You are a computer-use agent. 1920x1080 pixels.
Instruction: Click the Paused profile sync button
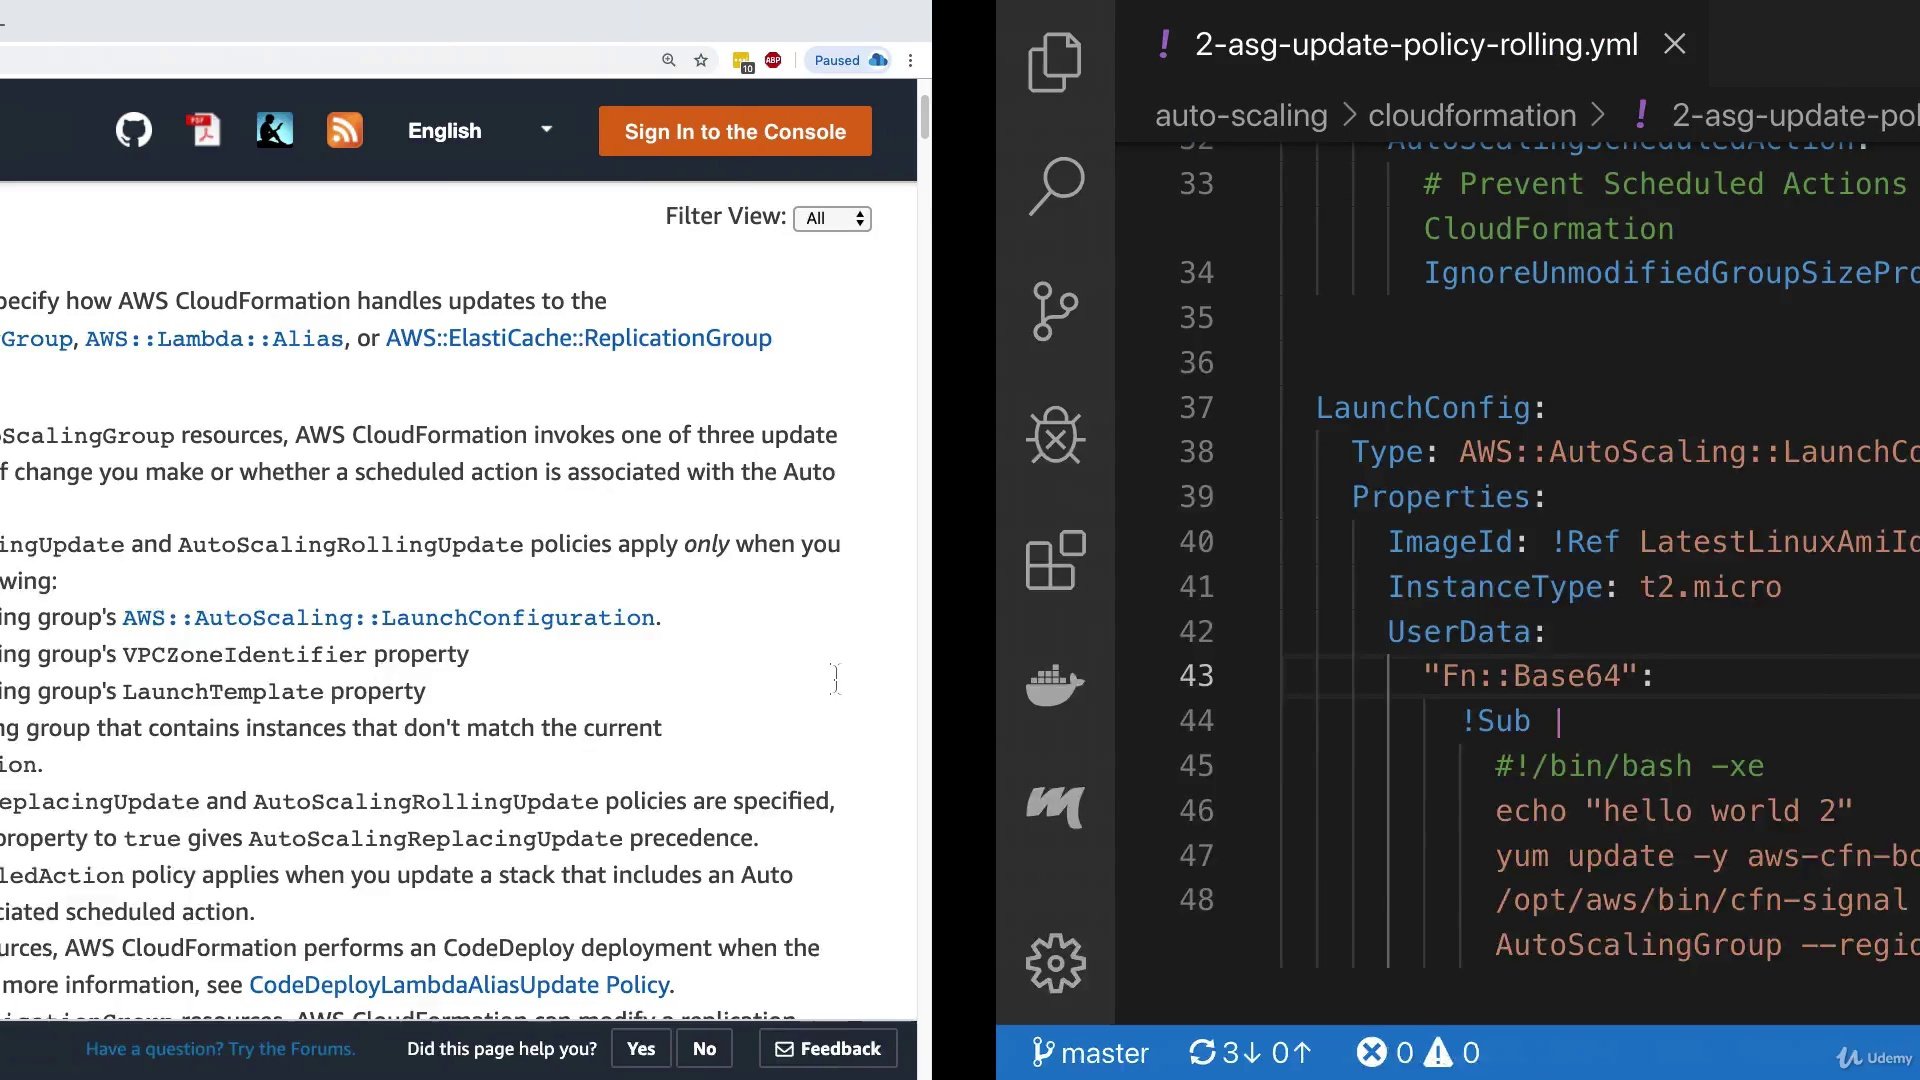tap(849, 60)
